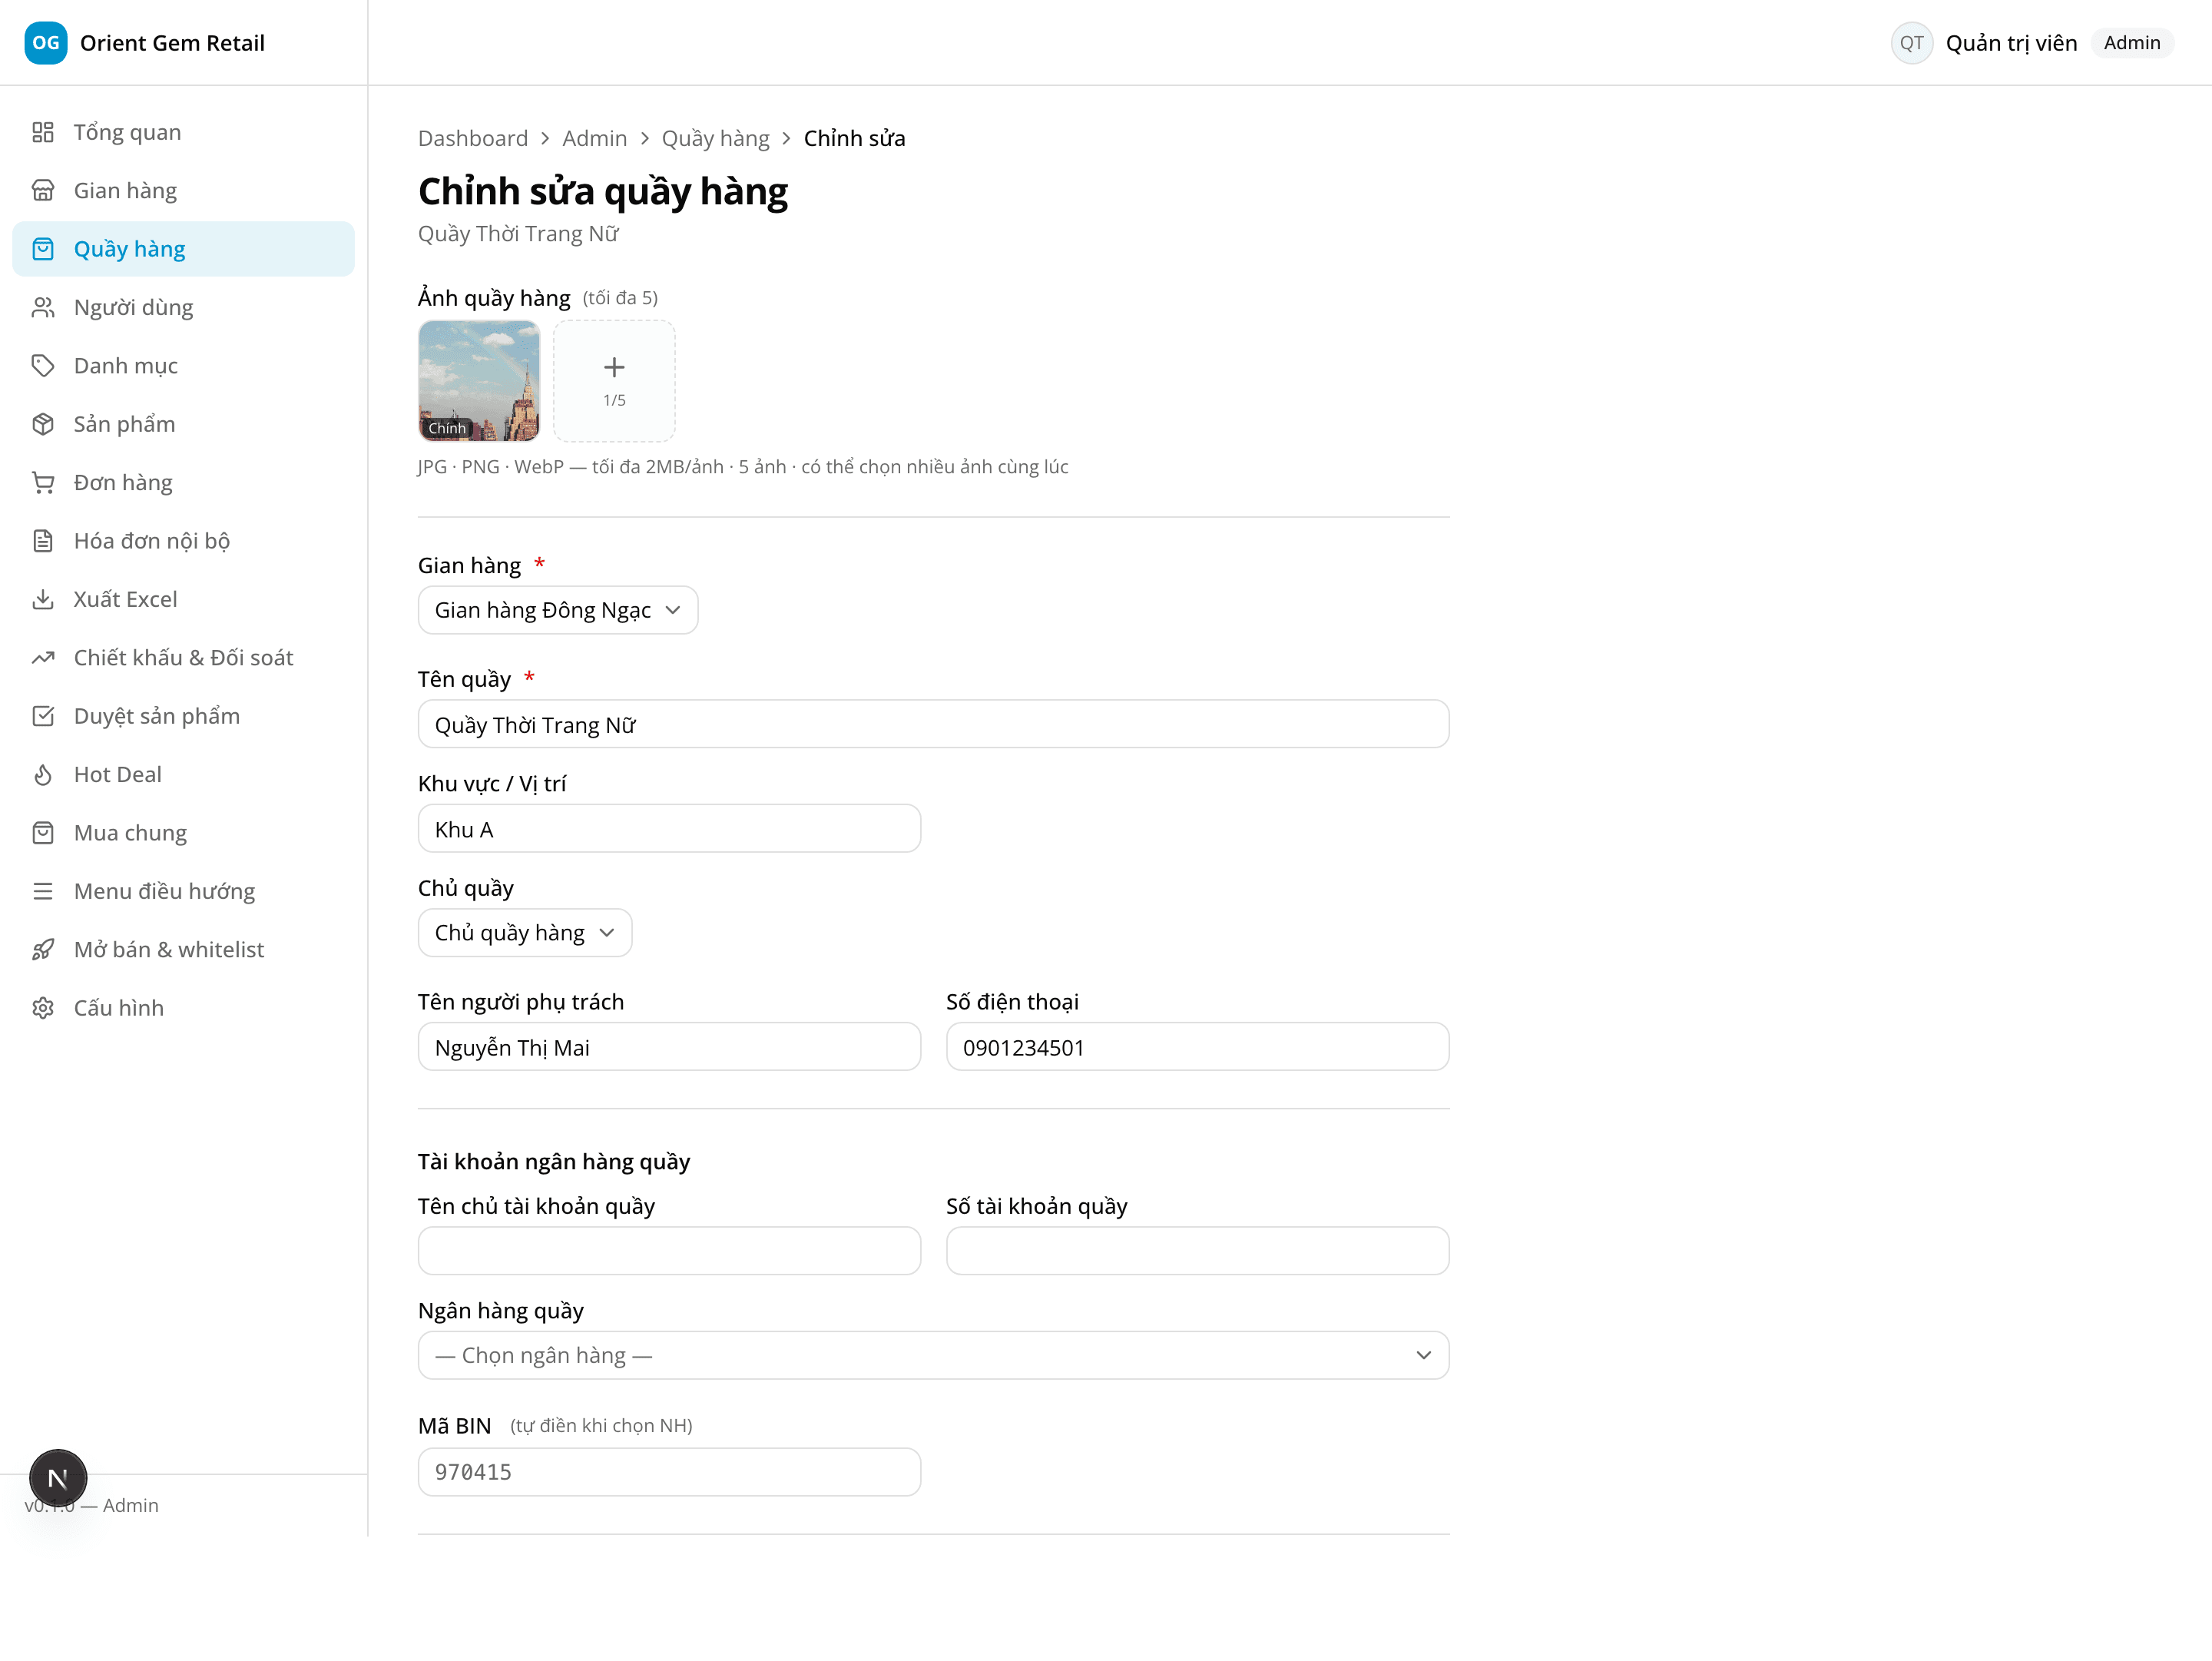Open Tổng quan in the sidebar

click(183, 132)
